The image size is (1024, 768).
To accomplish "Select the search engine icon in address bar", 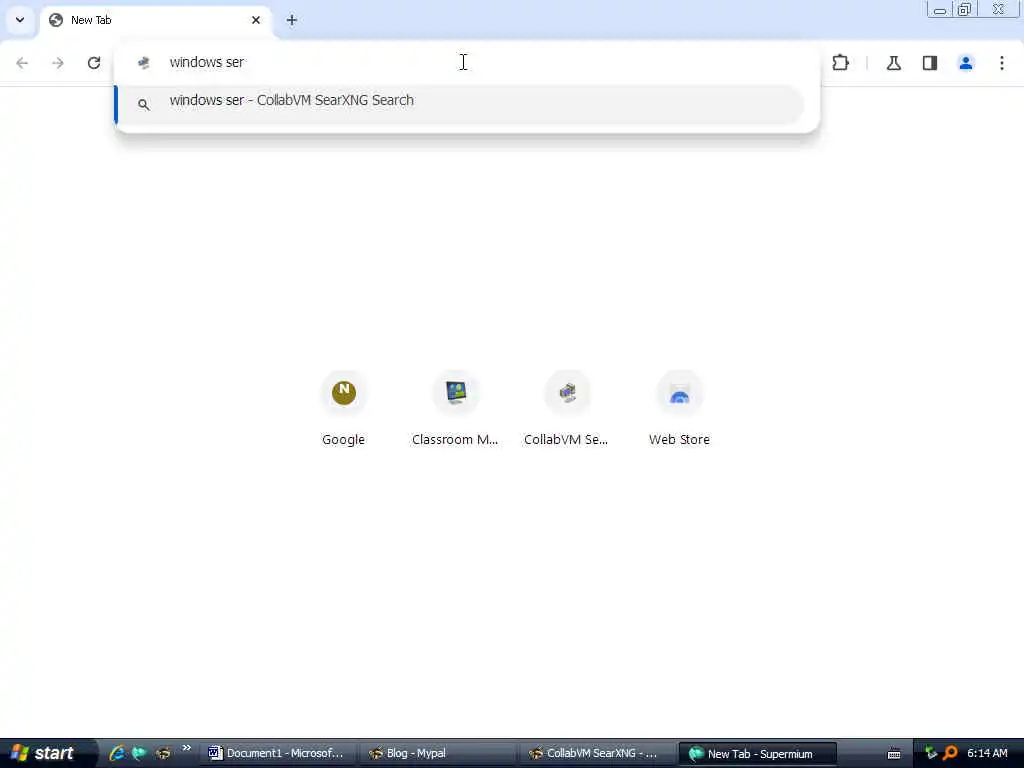I will point(144,63).
